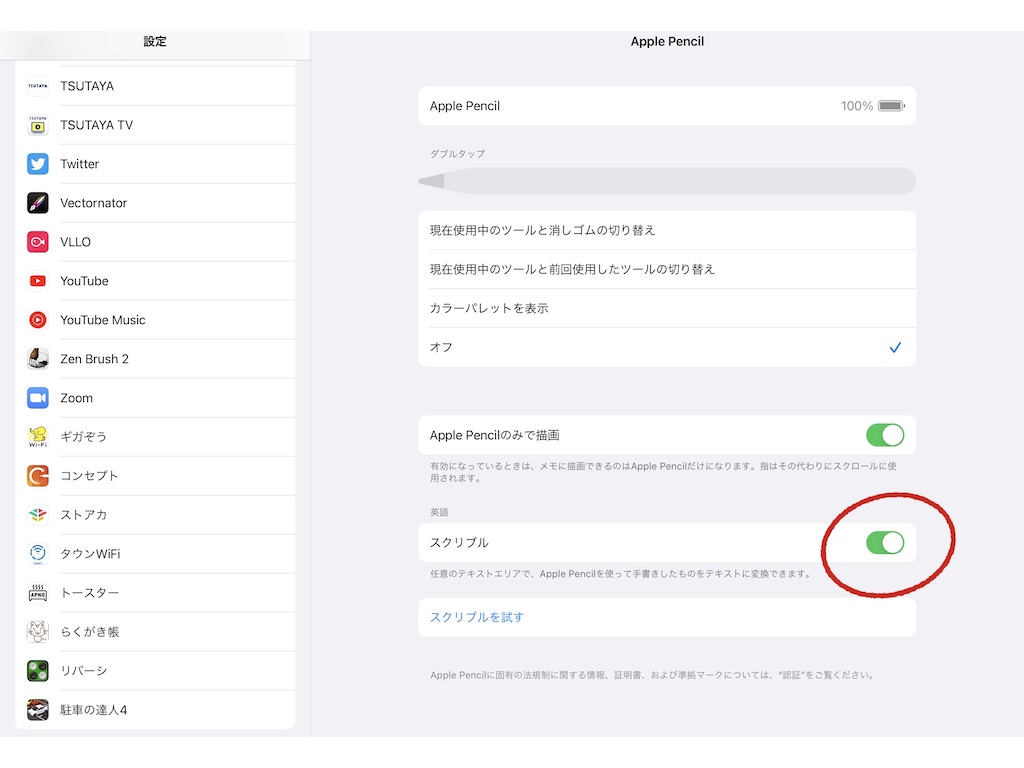Open the Twitter app icon in settings

pos(38,164)
